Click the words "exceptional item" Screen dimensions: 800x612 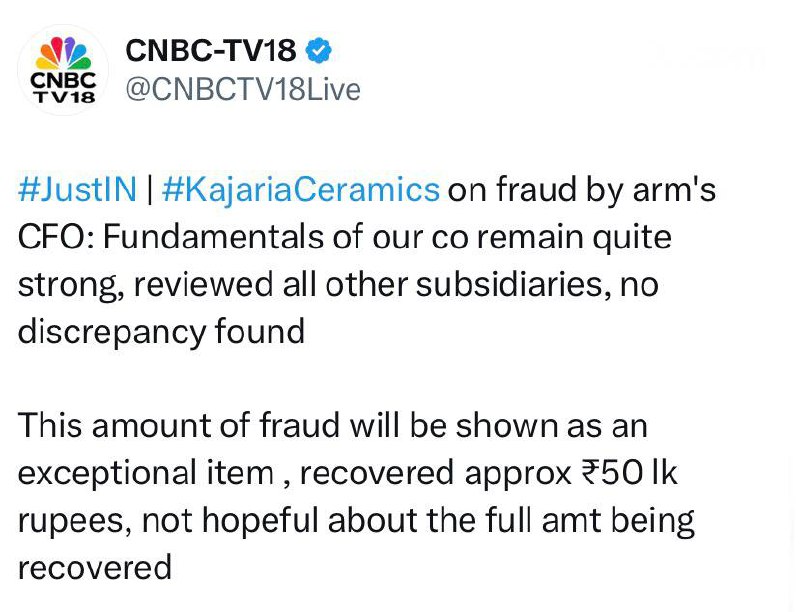click(x=146, y=473)
